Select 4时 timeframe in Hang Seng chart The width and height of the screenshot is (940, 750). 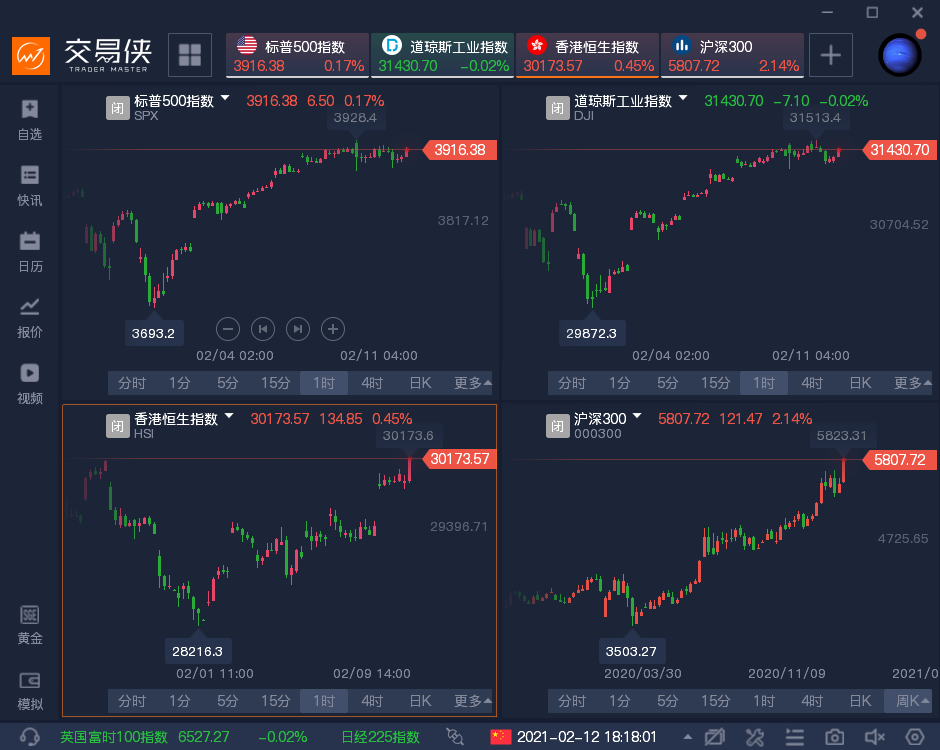[372, 701]
